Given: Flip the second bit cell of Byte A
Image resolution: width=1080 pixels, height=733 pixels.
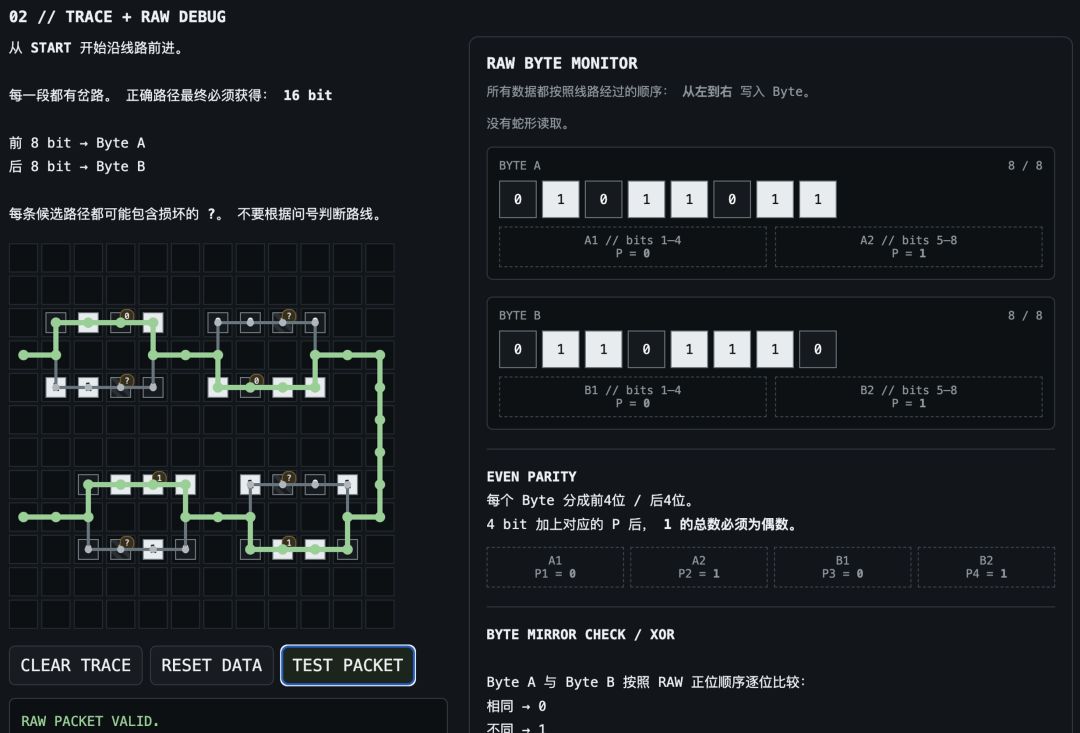Looking at the screenshot, I should tap(561, 200).
